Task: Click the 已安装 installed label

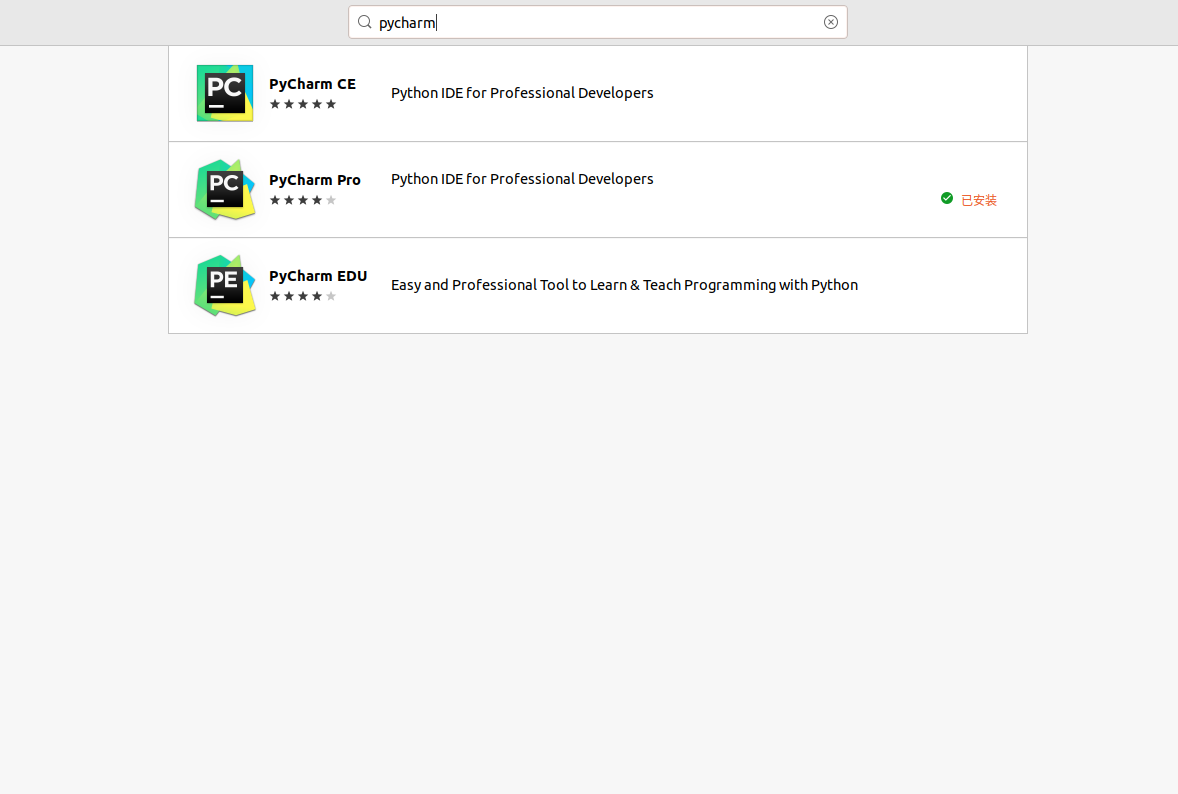Action: pyautogui.click(x=979, y=201)
